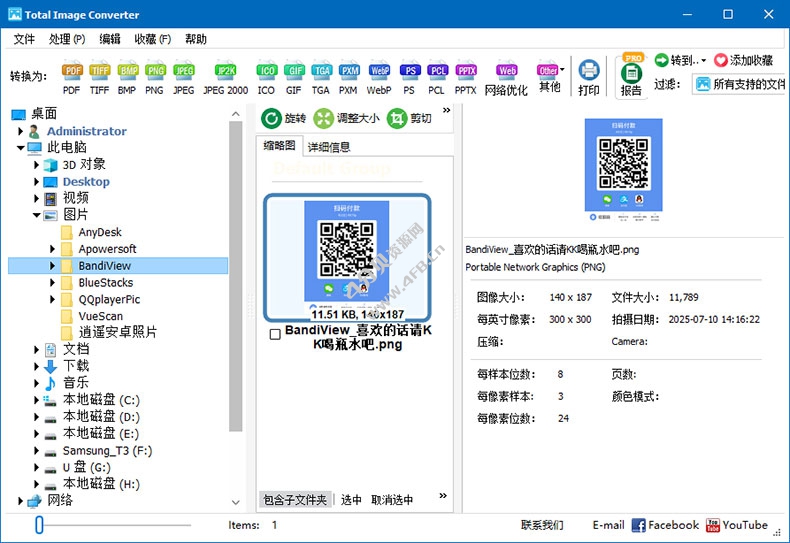Click the E-mail link
Viewport: 790px width, 543px height.
[x=608, y=525]
